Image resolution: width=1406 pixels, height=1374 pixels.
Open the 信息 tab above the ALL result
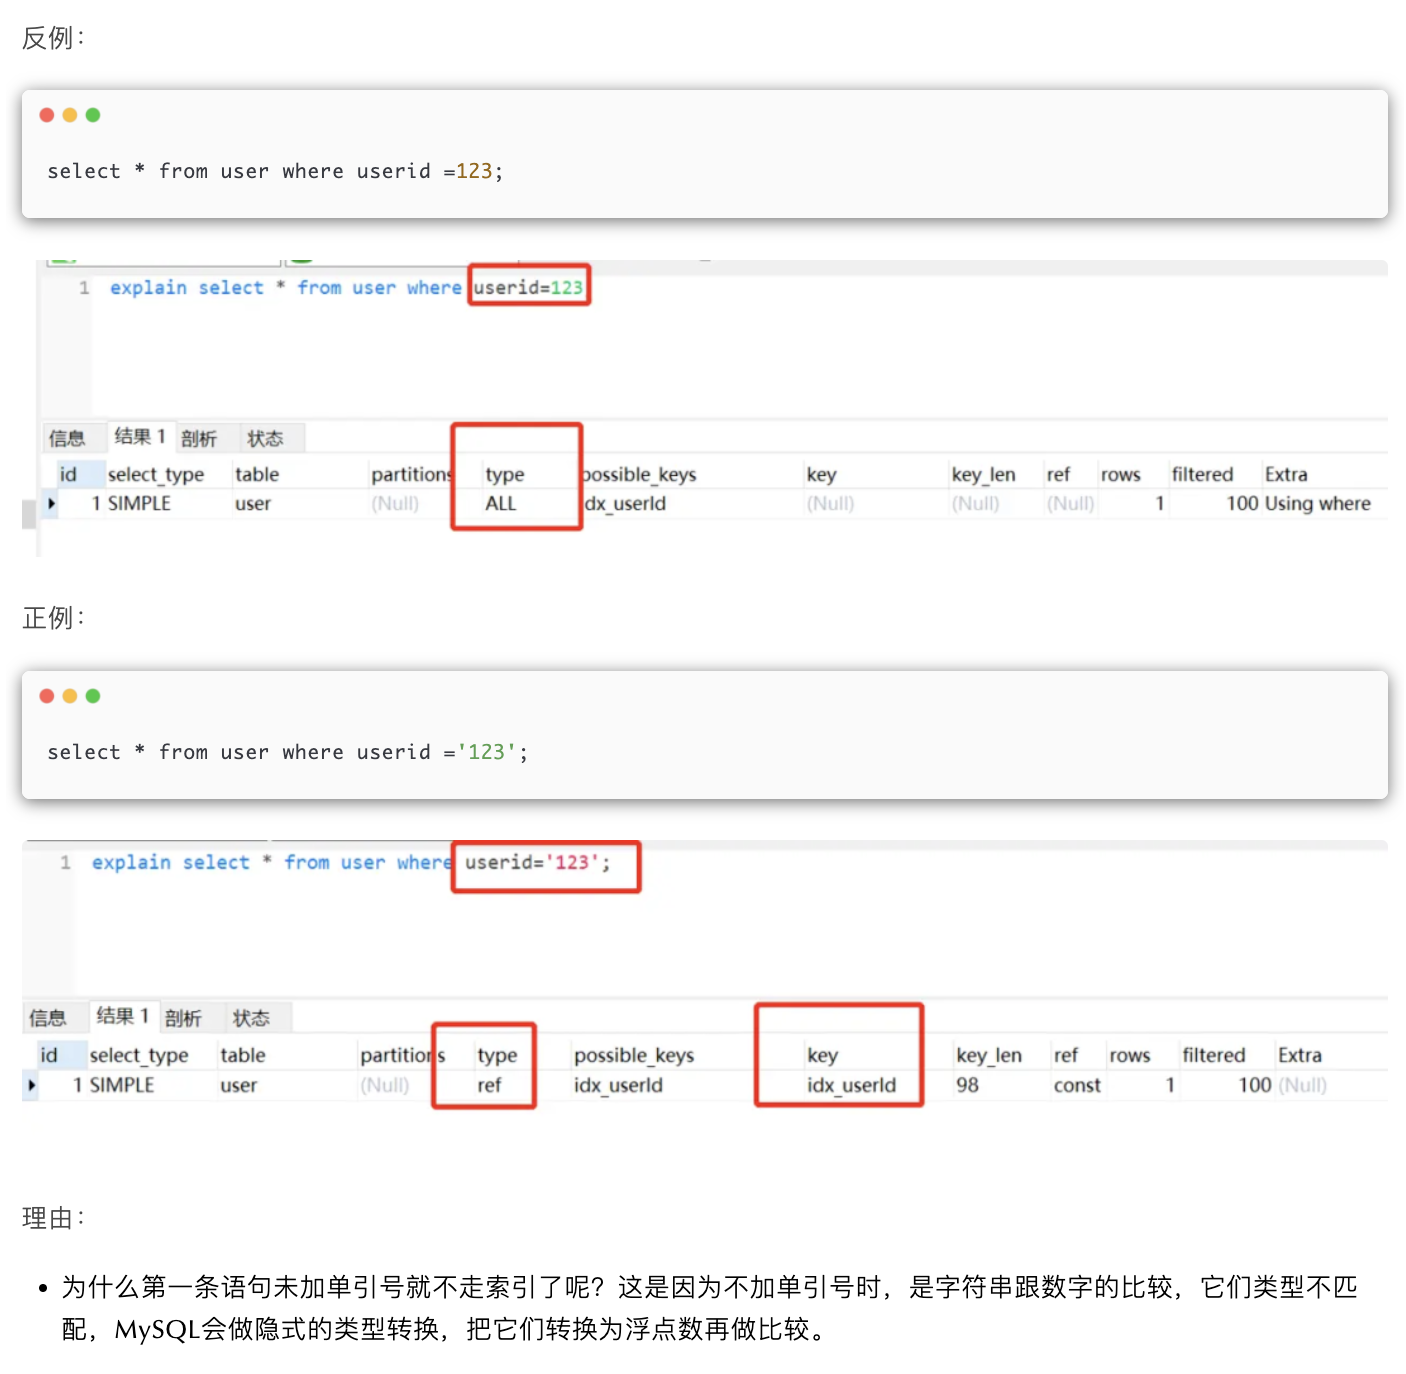tap(67, 438)
